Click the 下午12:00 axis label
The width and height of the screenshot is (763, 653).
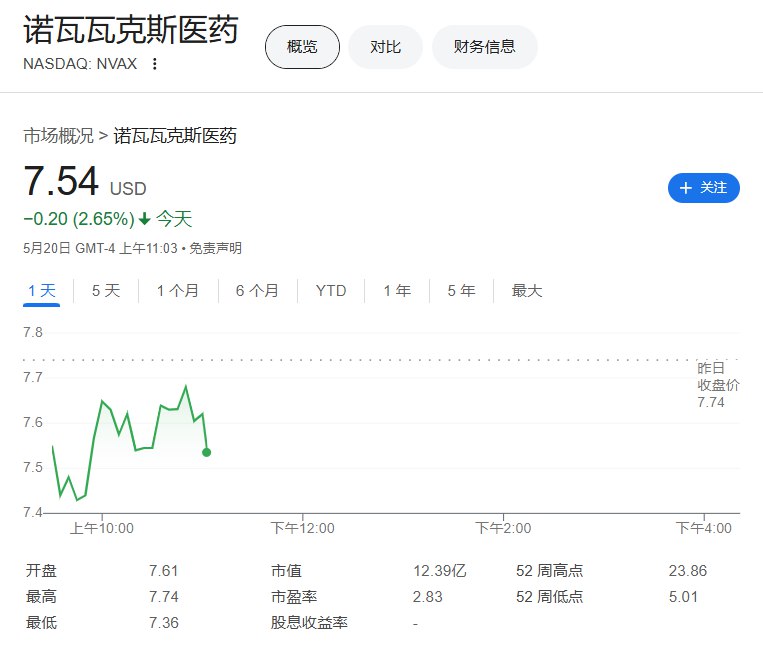pos(303,528)
